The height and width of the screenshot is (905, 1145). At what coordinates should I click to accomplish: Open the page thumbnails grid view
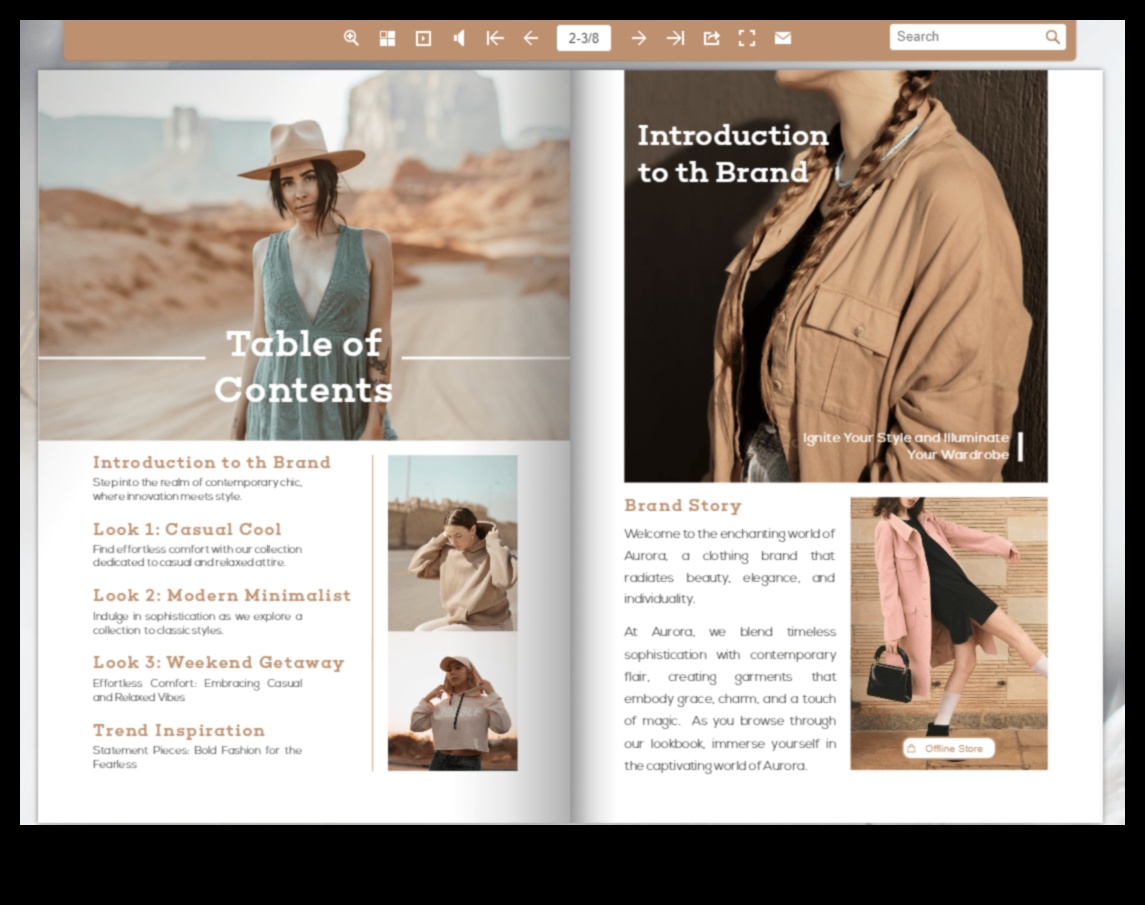coord(387,38)
